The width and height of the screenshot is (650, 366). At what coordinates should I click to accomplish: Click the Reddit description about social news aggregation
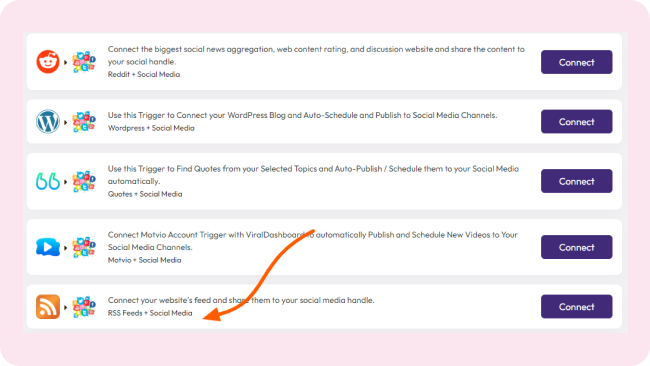[316, 55]
